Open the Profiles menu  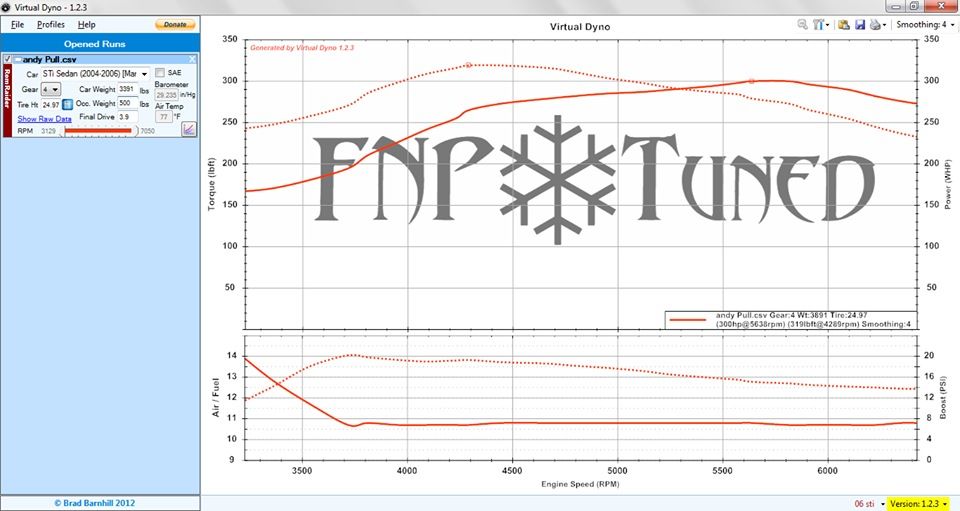(50, 24)
